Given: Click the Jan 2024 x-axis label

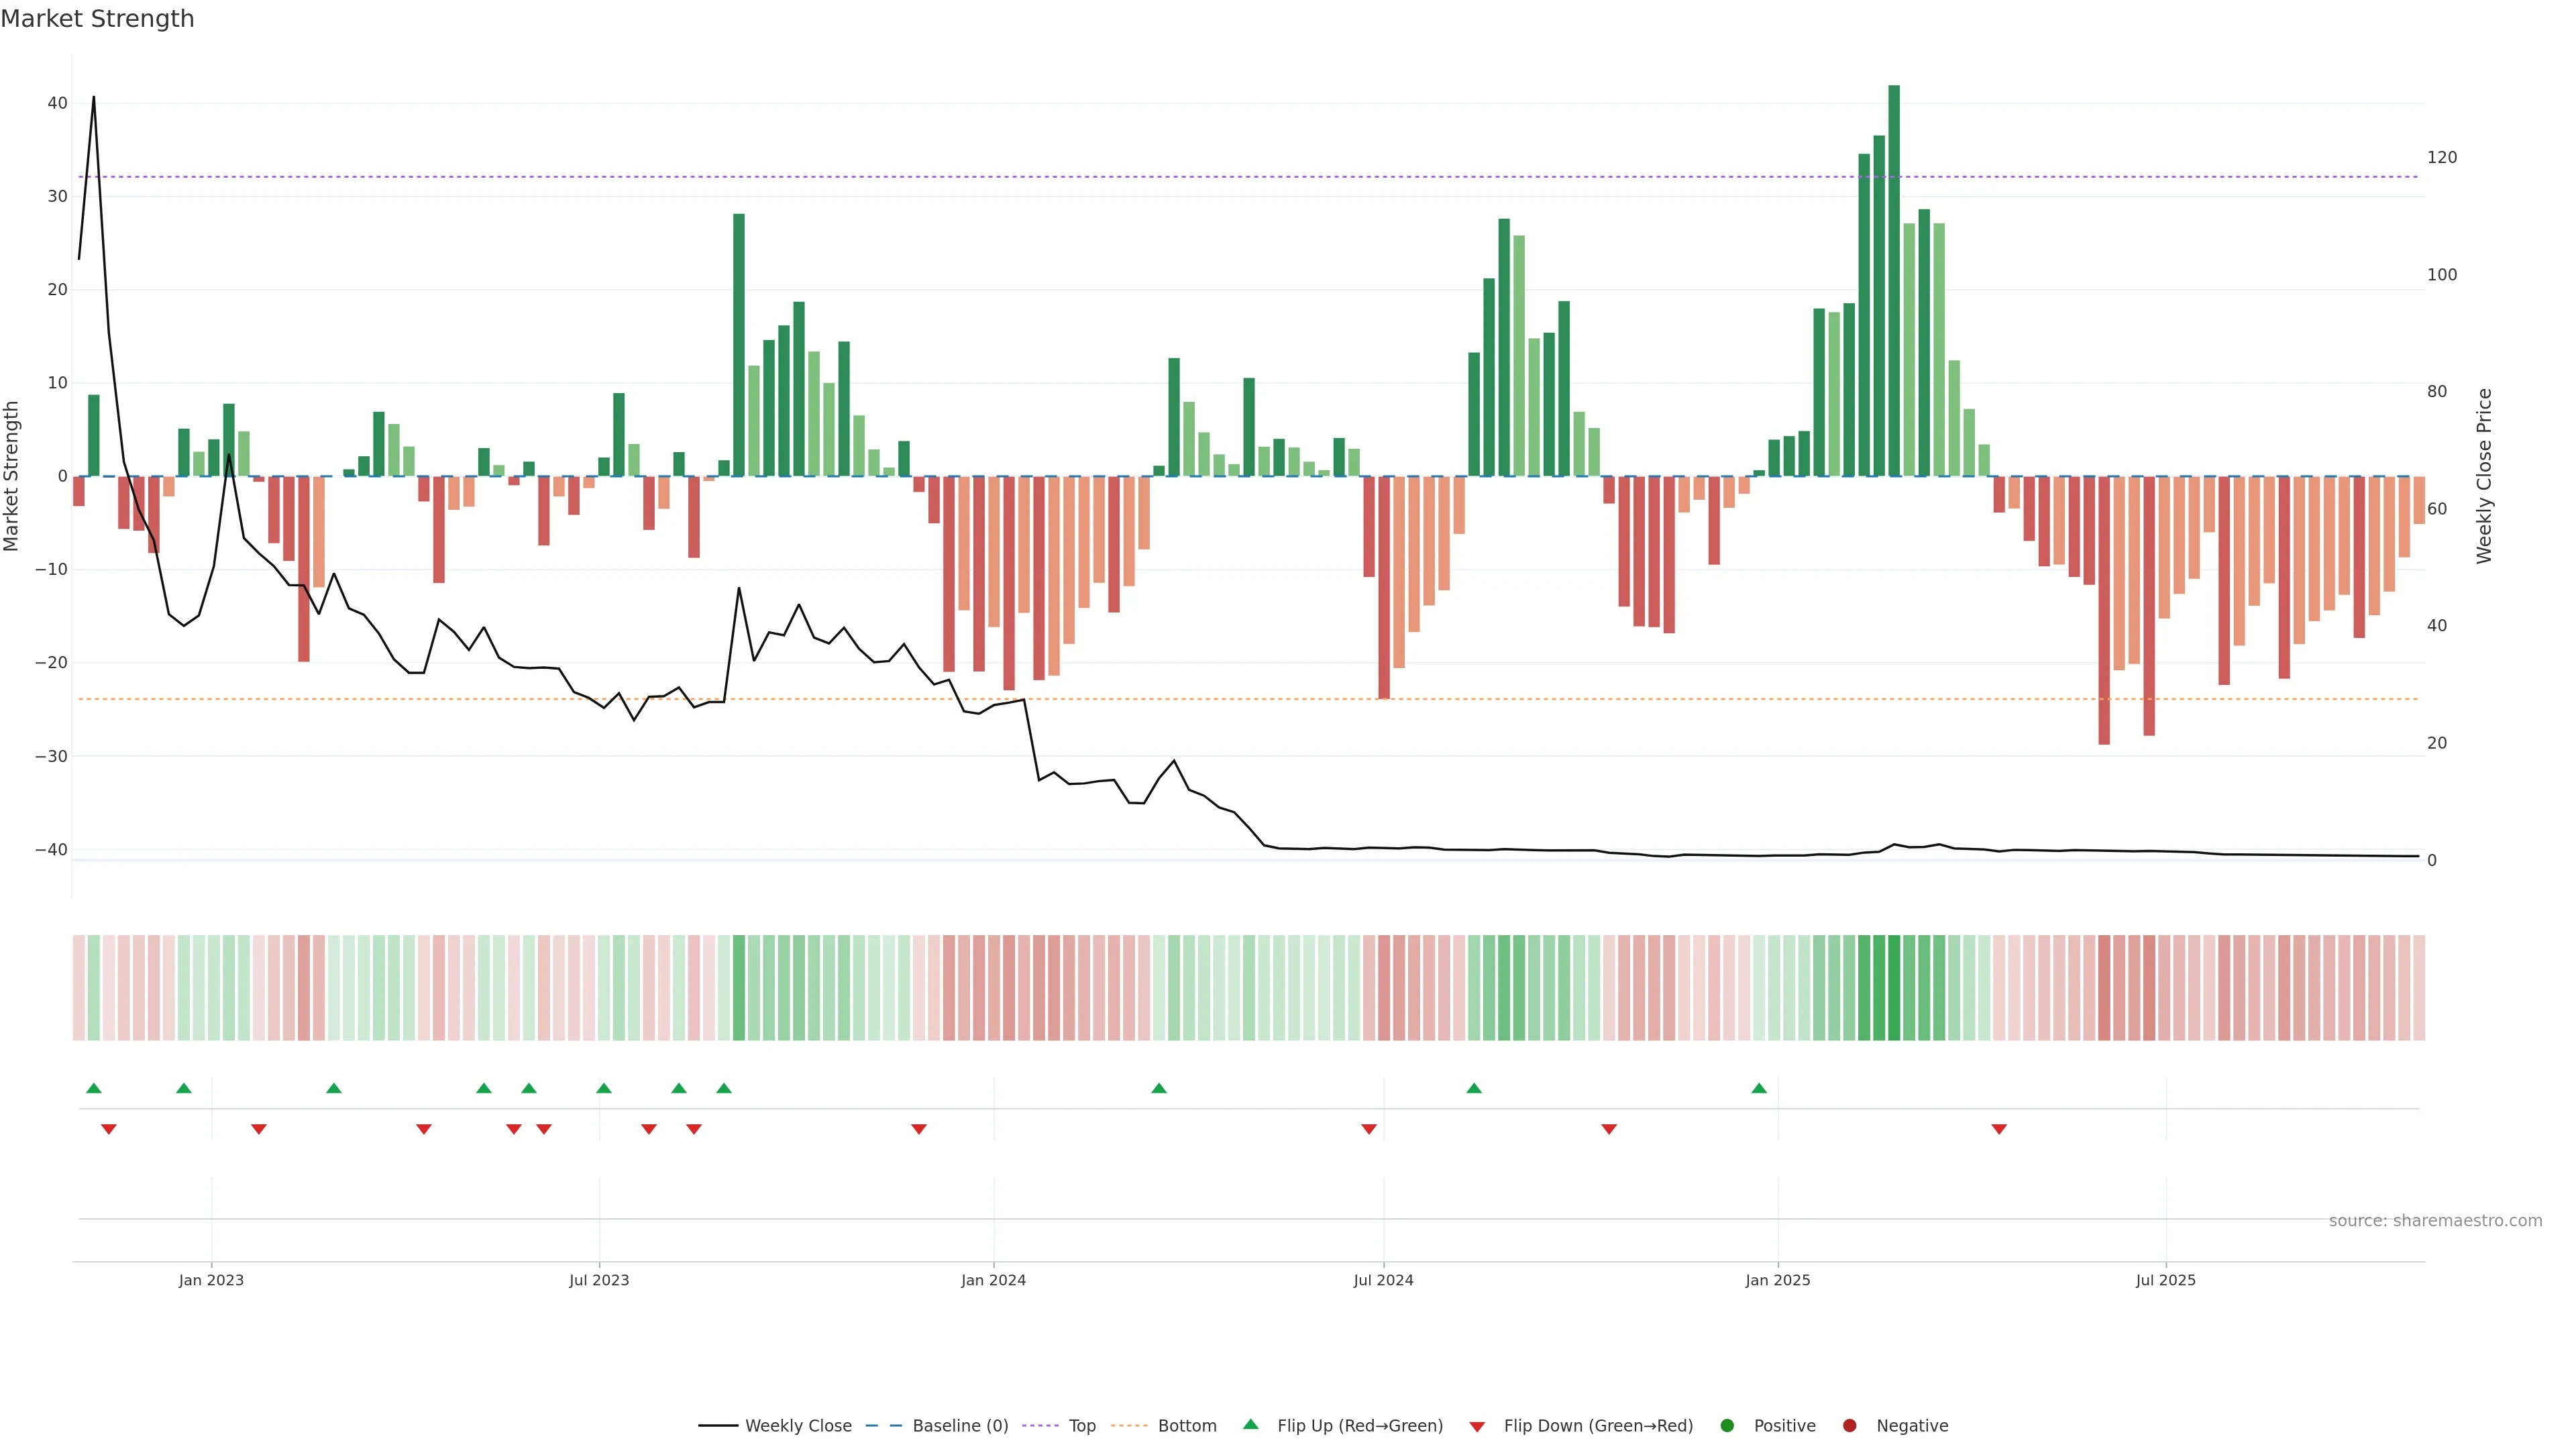Looking at the screenshot, I should tap(993, 1280).
